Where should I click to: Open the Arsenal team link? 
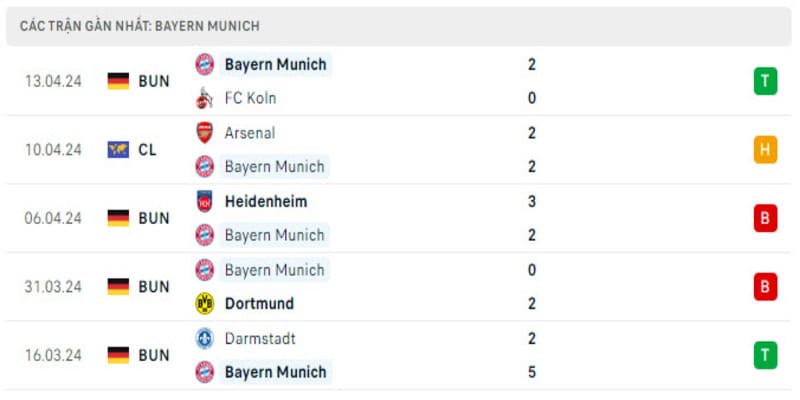pyautogui.click(x=250, y=132)
